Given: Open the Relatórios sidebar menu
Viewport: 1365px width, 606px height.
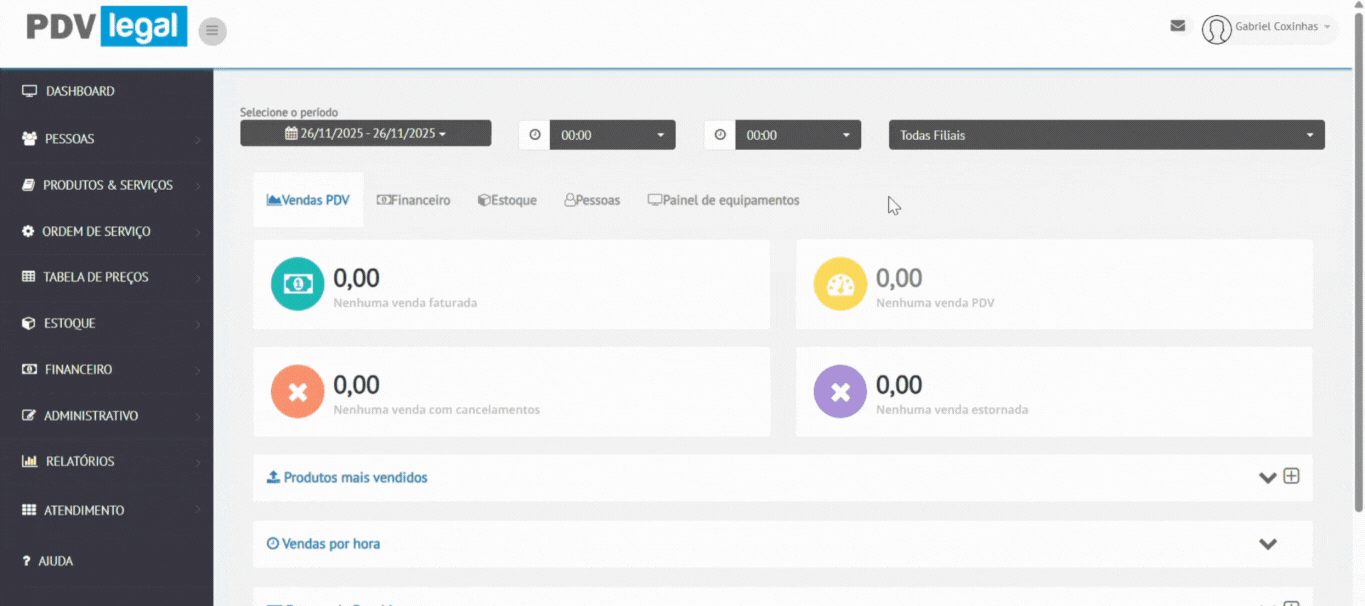Looking at the screenshot, I should pyautogui.click(x=80, y=461).
